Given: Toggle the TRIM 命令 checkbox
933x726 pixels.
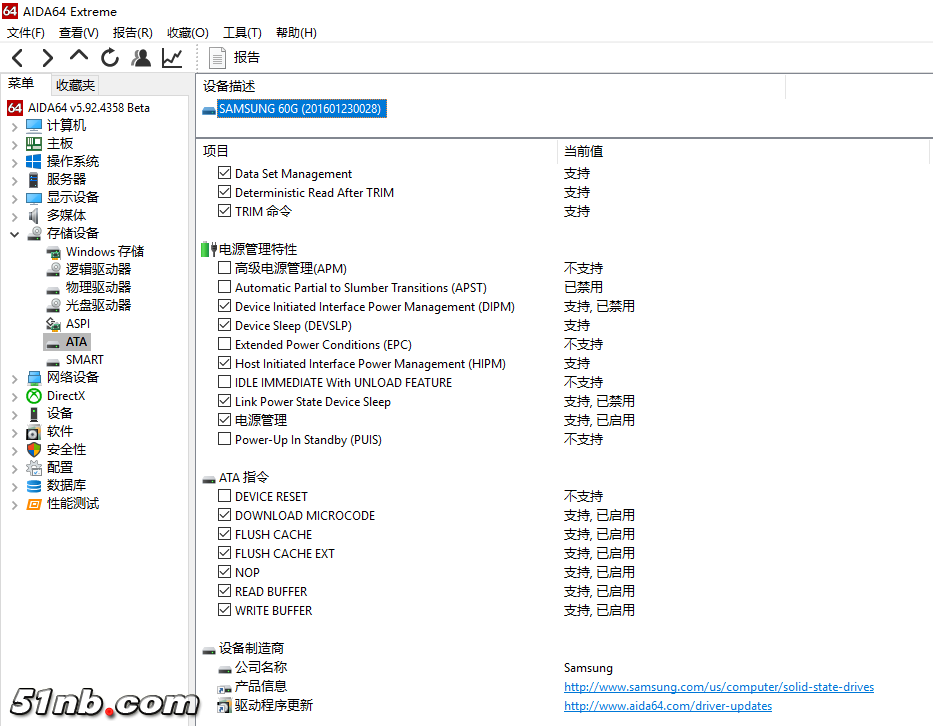Looking at the screenshot, I should pyautogui.click(x=224, y=211).
